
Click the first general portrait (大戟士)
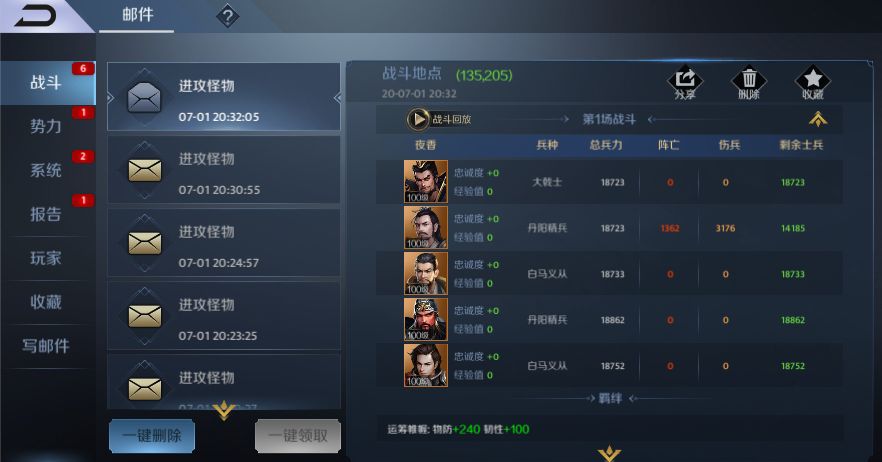click(426, 181)
